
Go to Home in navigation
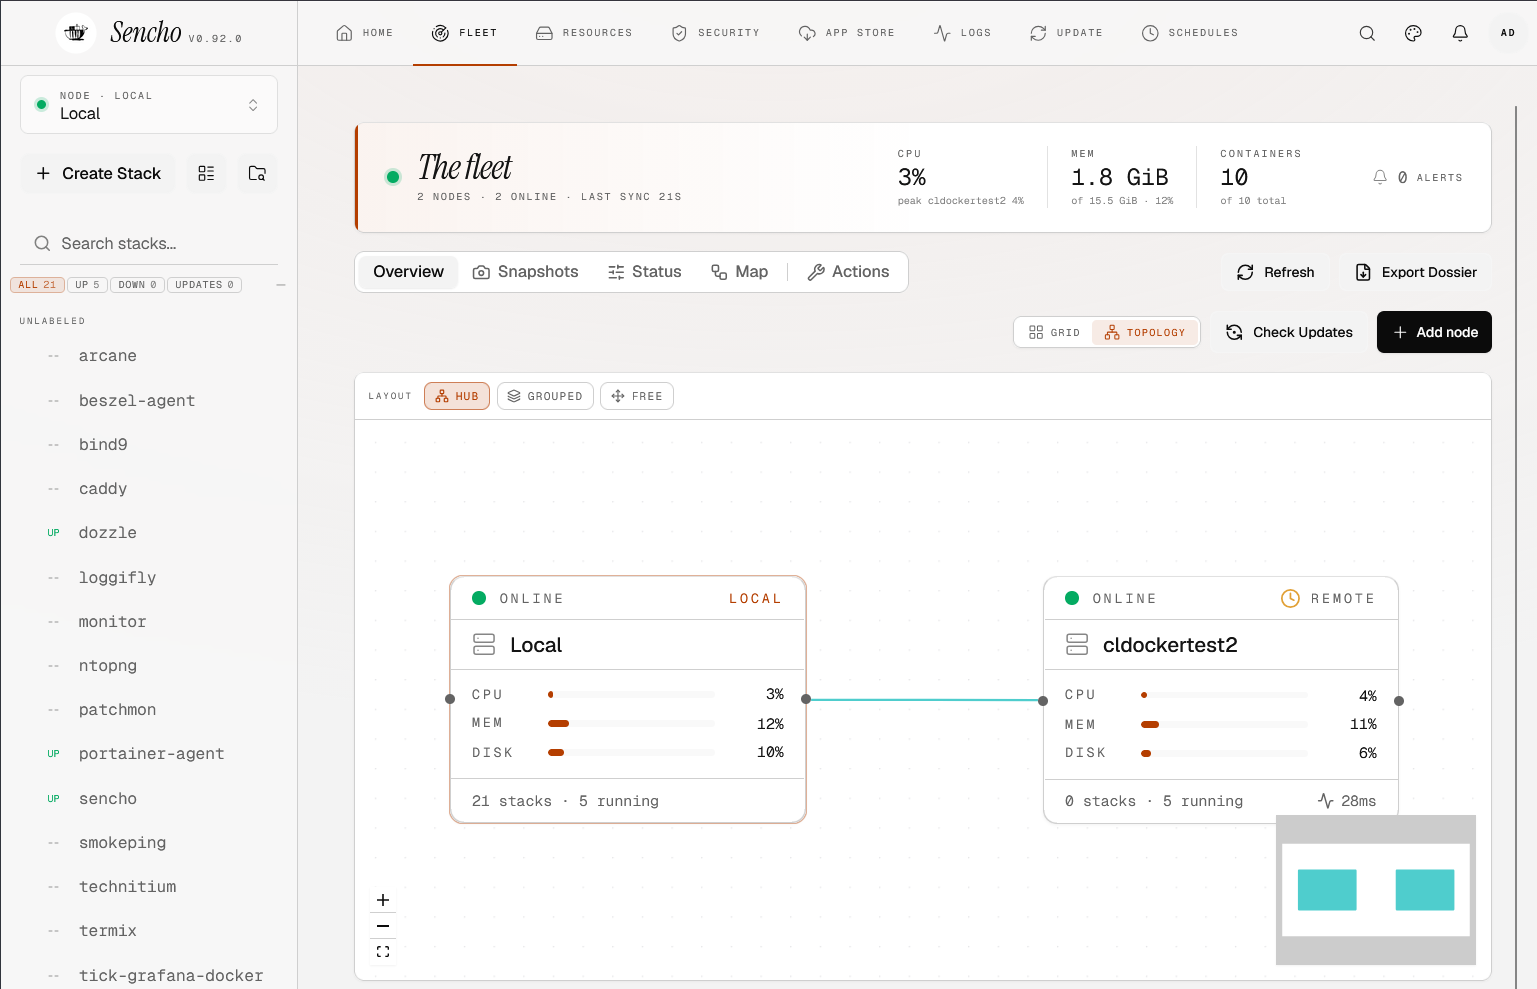point(364,33)
